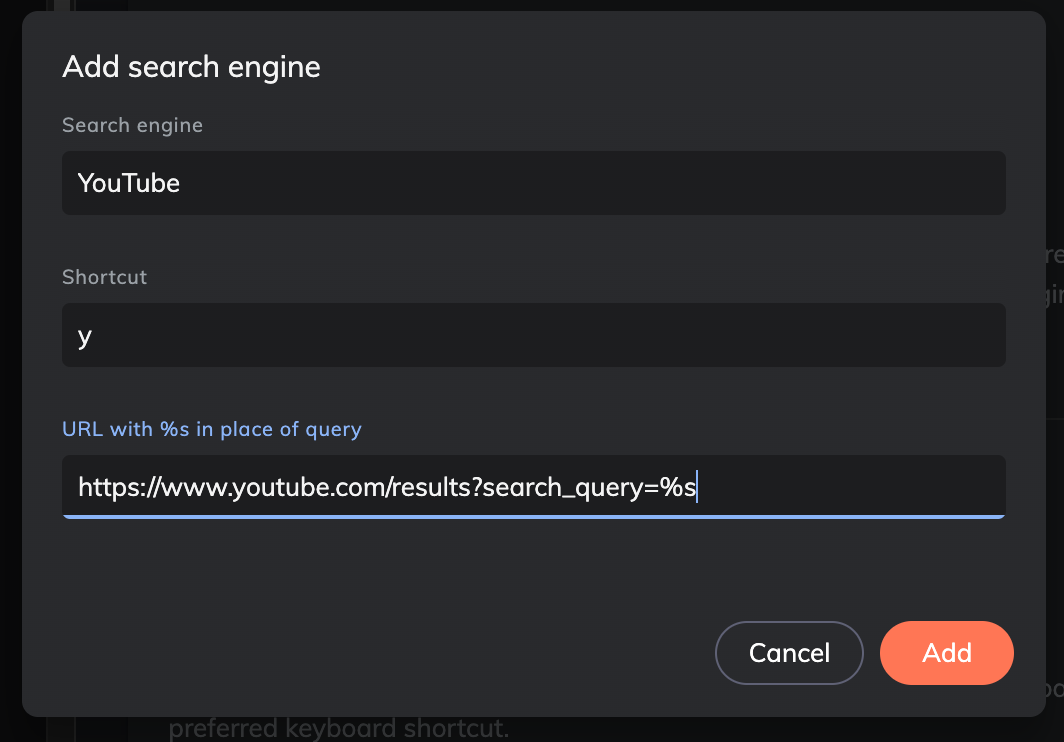Image resolution: width=1064 pixels, height=742 pixels.
Task: Select the YouTube text in name field
Action: click(x=128, y=183)
